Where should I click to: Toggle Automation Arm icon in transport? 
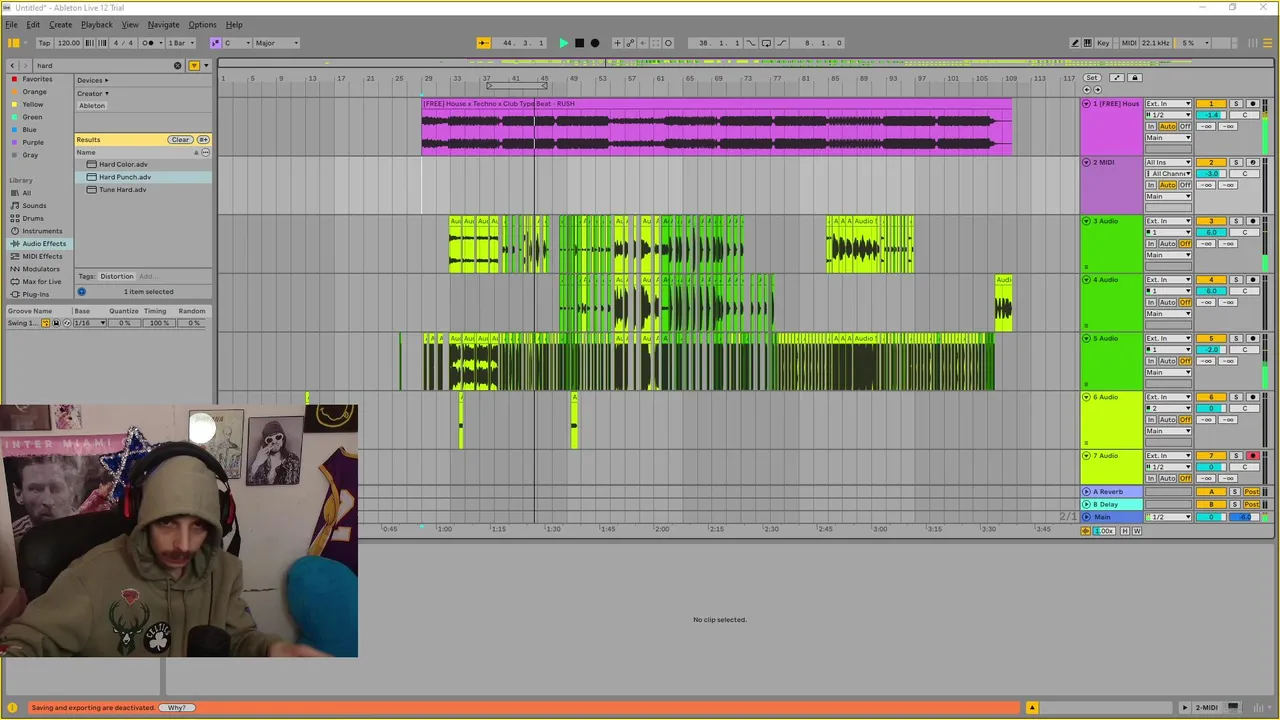[630, 43]
